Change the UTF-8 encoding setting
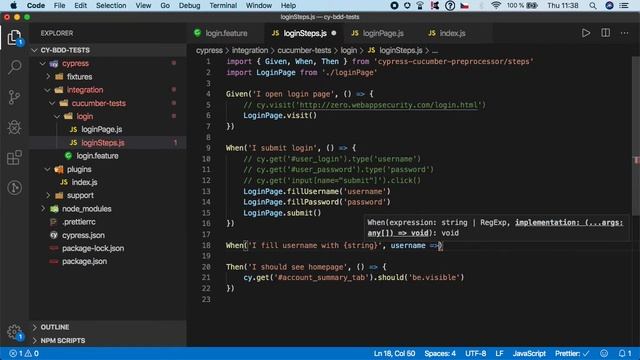 pyautogui.click(x=476, y=353)
